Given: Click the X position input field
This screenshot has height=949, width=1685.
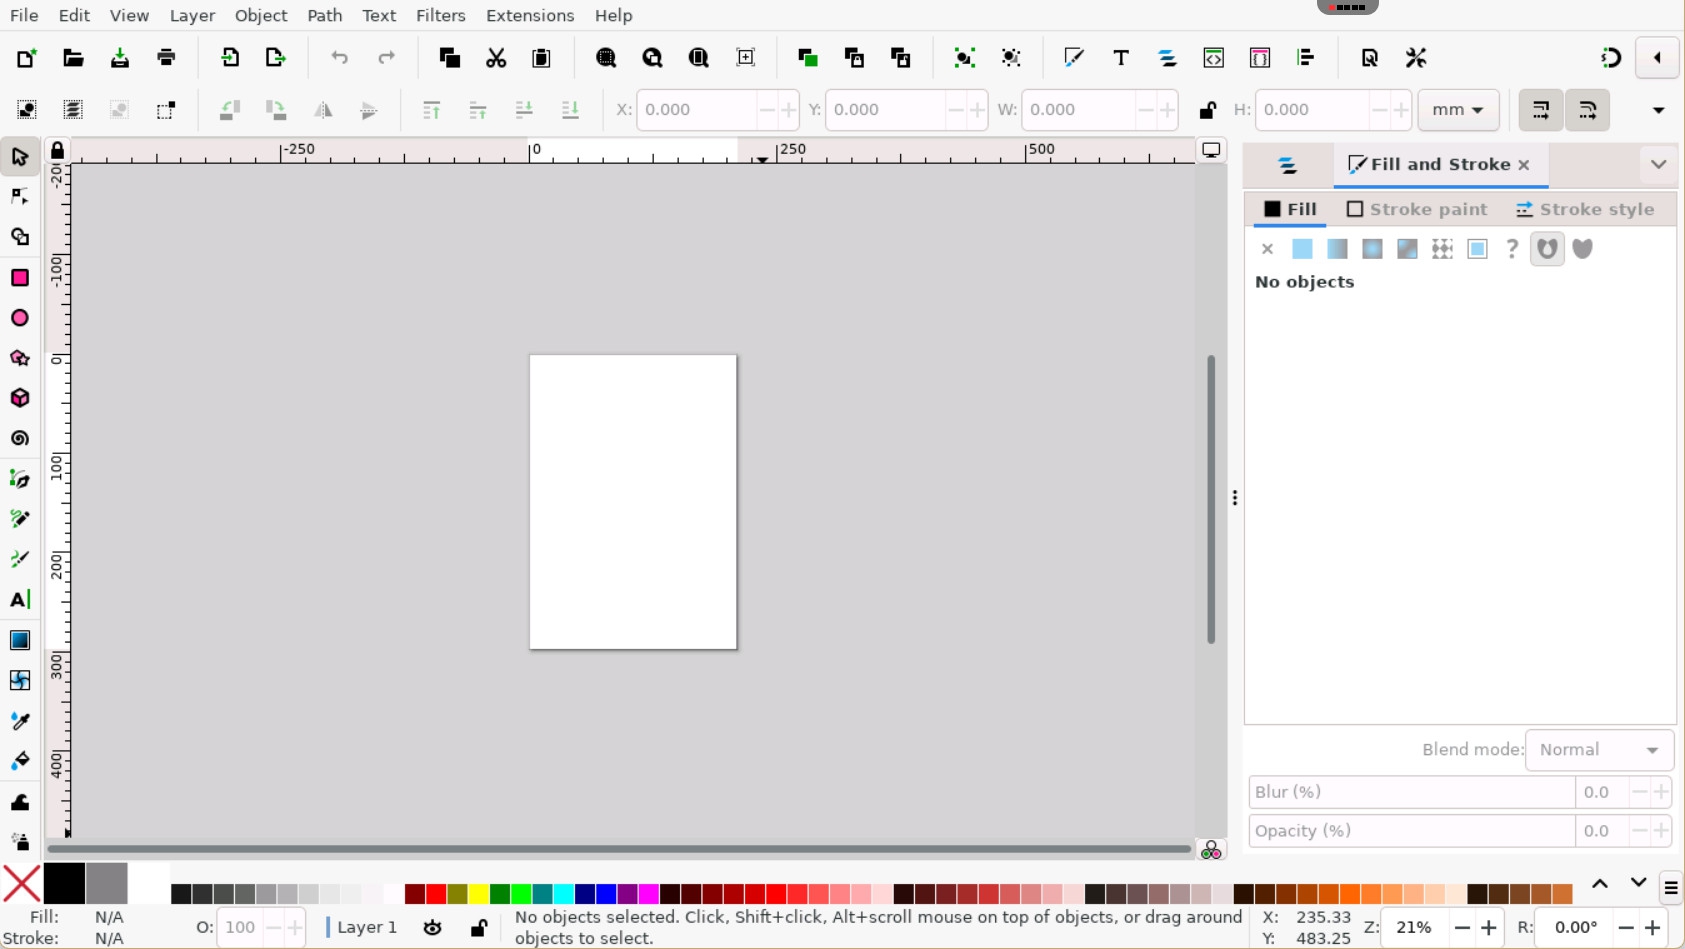Looking at the screenshot, I should point(697,110).
